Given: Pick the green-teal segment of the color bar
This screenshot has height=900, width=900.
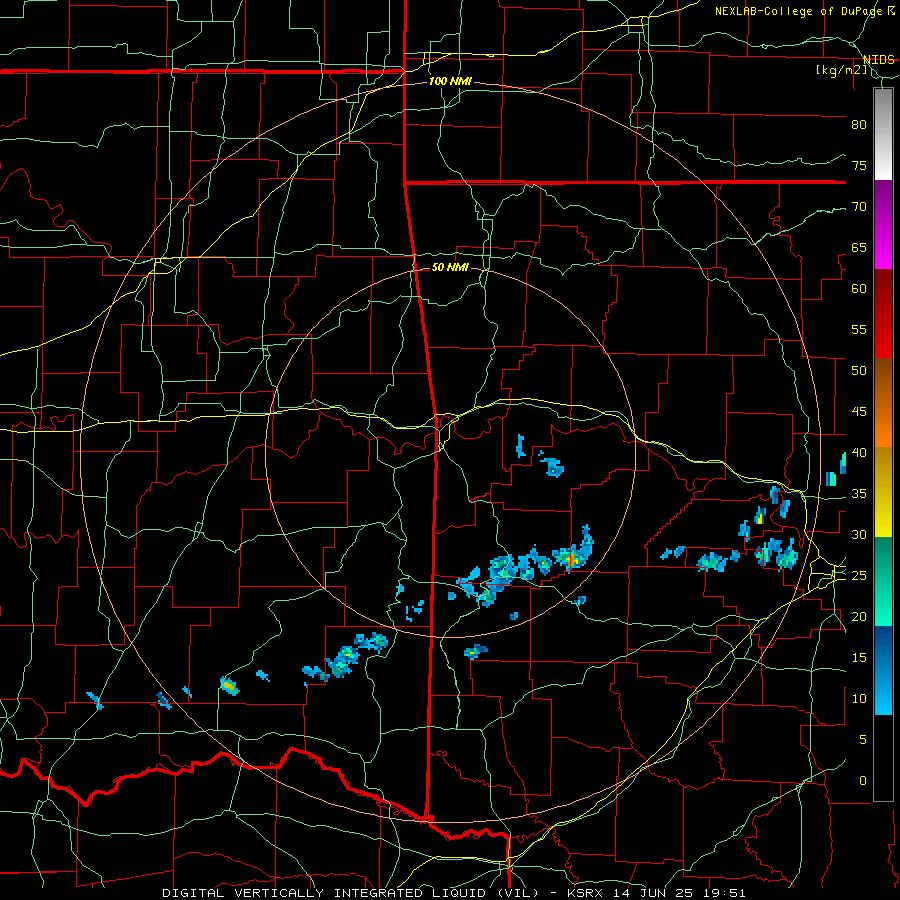Looking at the screenshot, I should [x=883, y=581].
